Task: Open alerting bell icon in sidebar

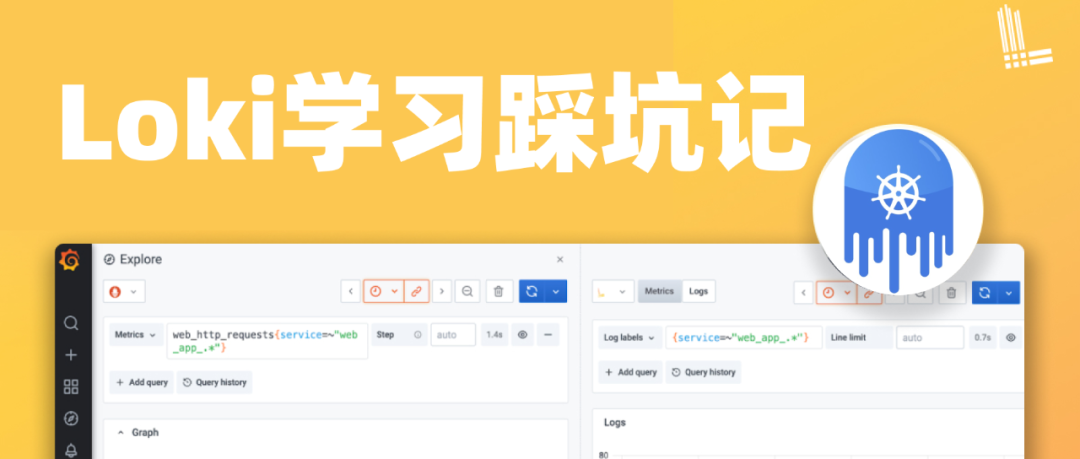Action: [71, 450]
